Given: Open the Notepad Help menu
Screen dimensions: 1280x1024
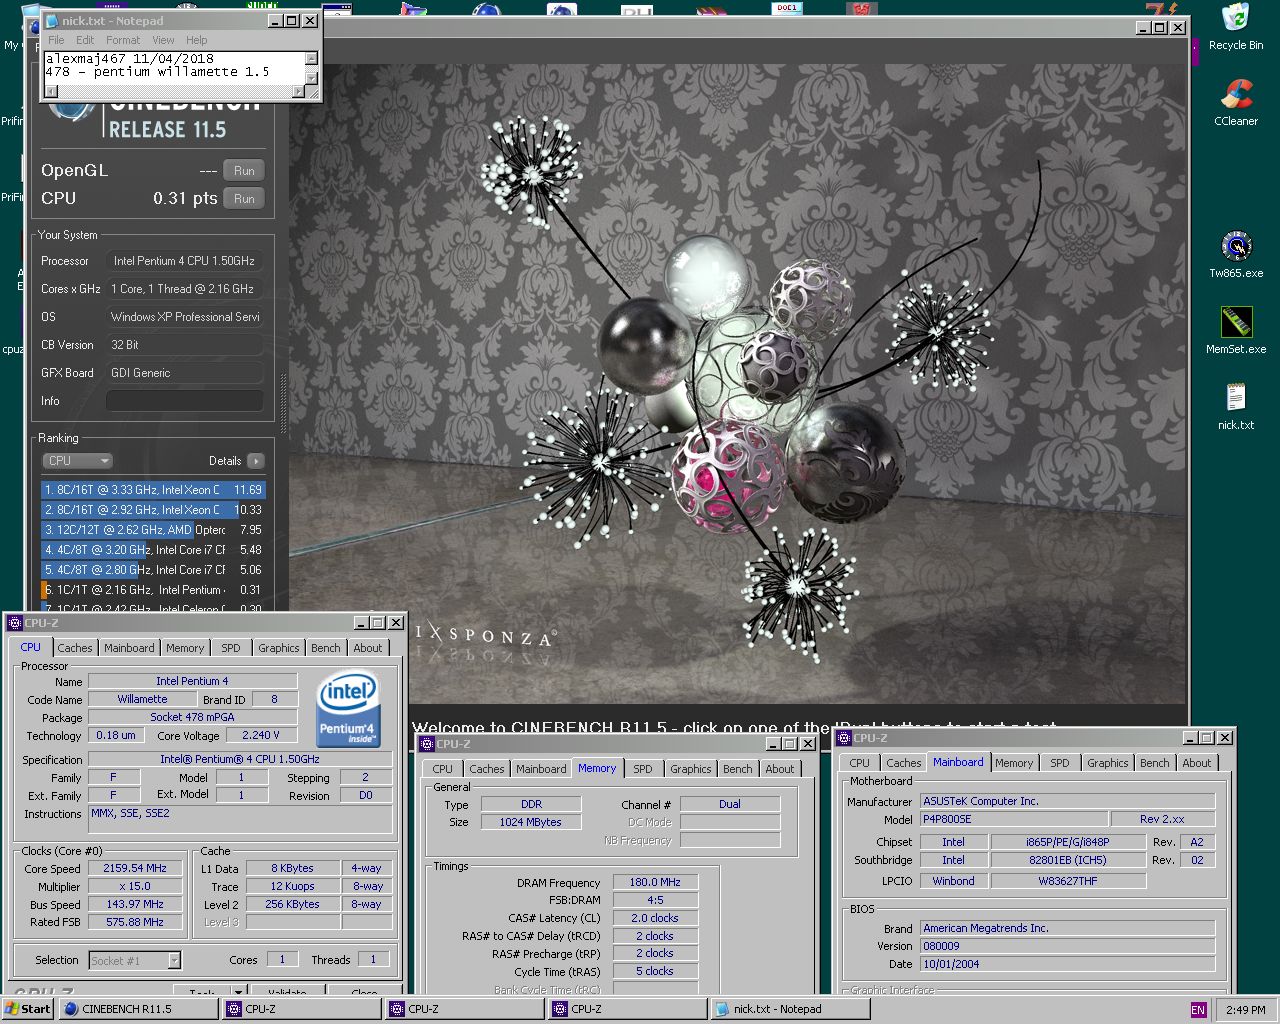Looking at the screenshot, I should point(196,40).
